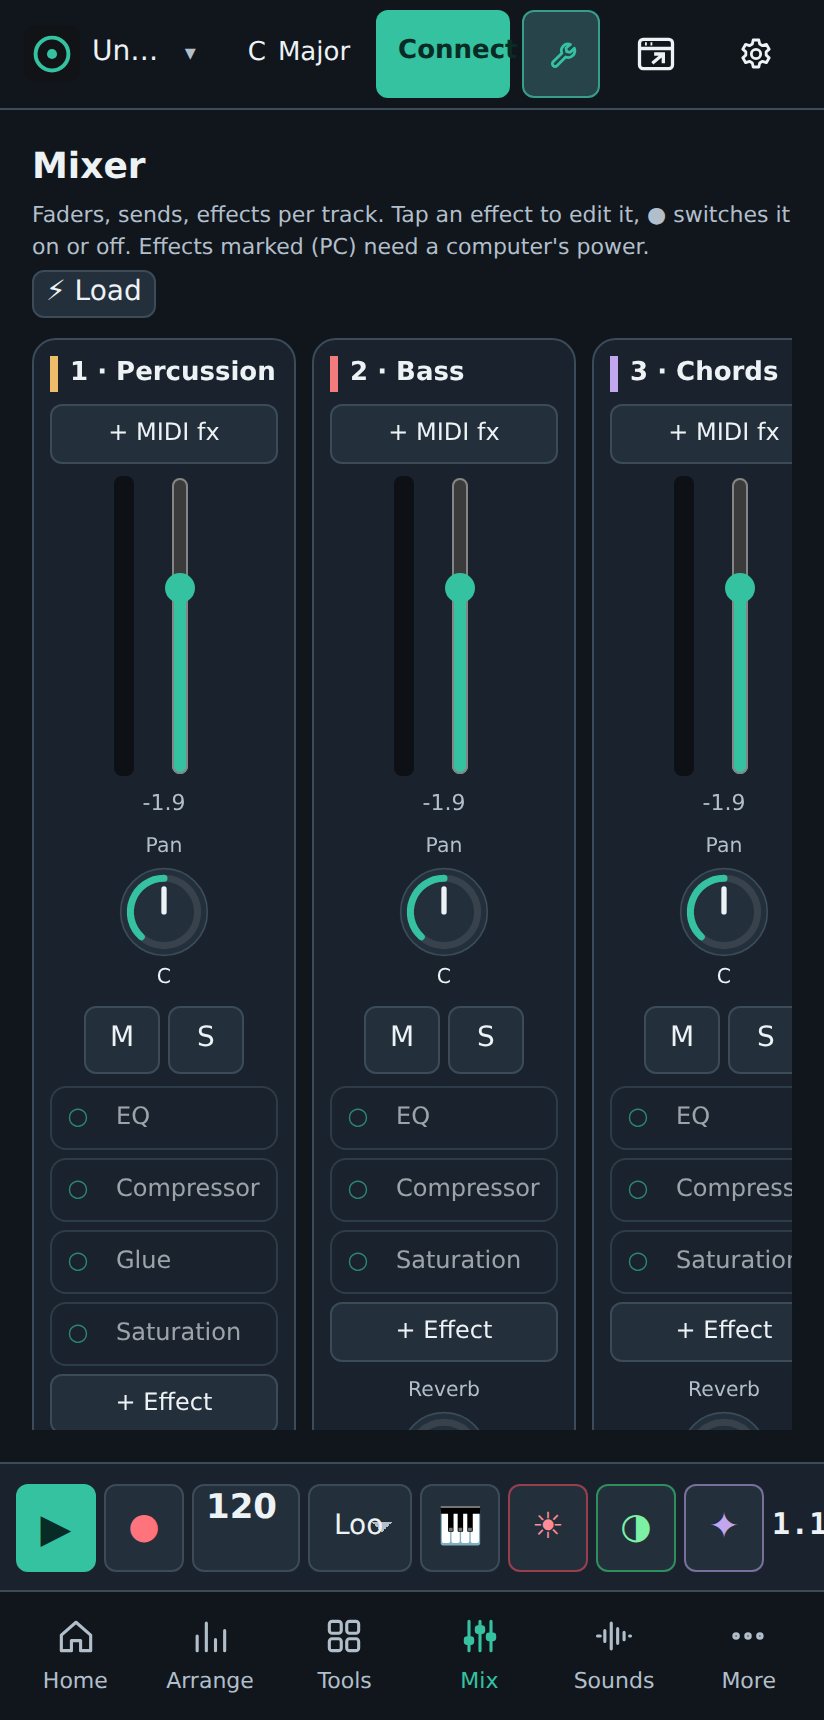Click the purple sparkle icon button
824x1720 pixels.
[724, 1528]
